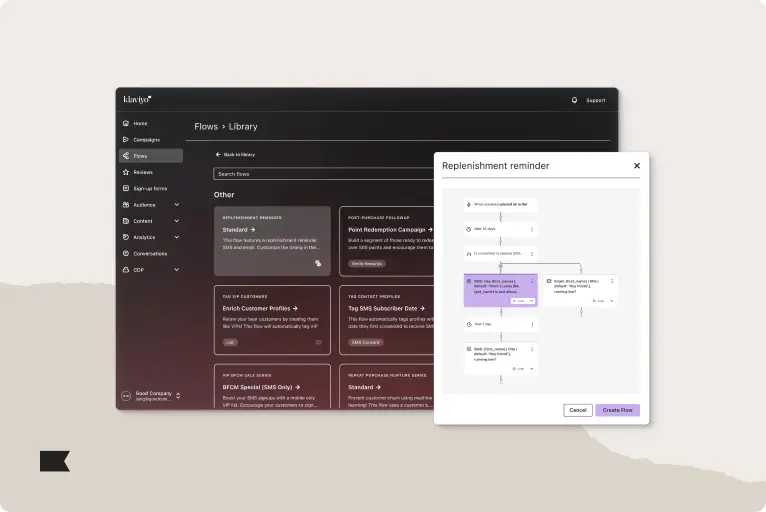This screenshot has height=512, width=766.
Task: Click the Cancel button
Action: tap(577, 410)
